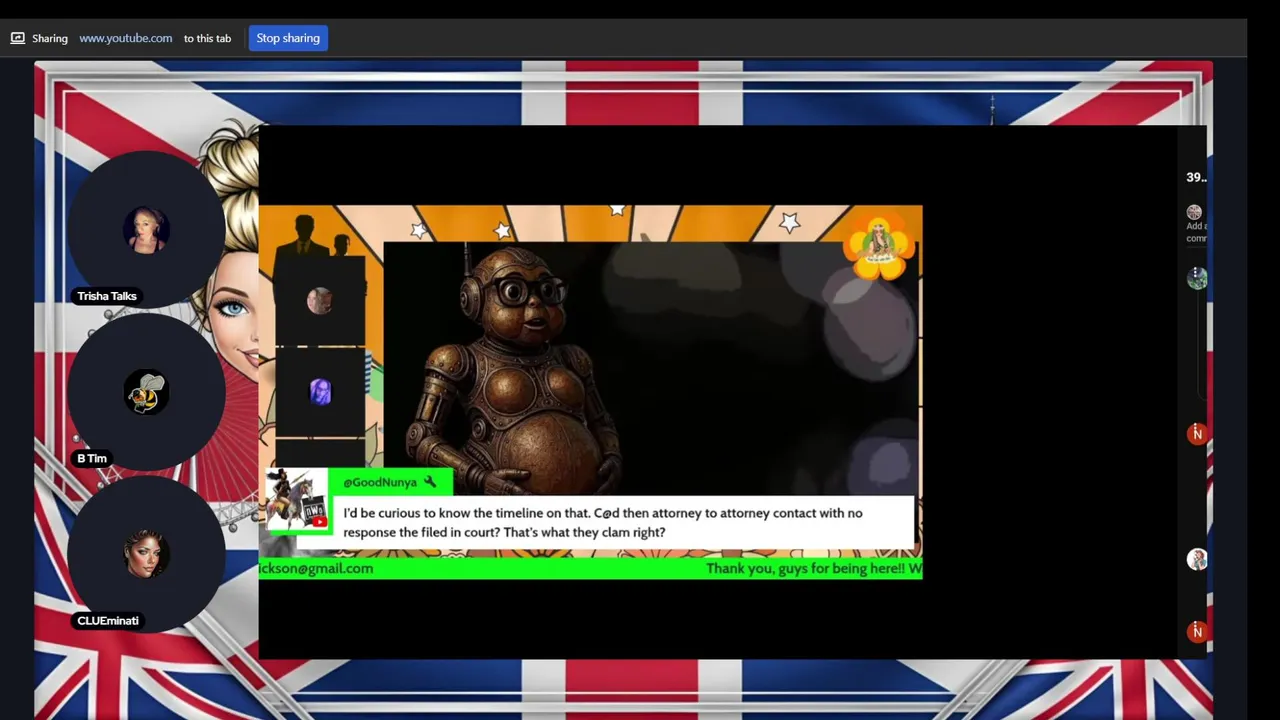Image resolution: width=1280 pixels, height=720 pixels.
Task: Open the www.youtube.com shared tab link
Action: pos(126,38)
